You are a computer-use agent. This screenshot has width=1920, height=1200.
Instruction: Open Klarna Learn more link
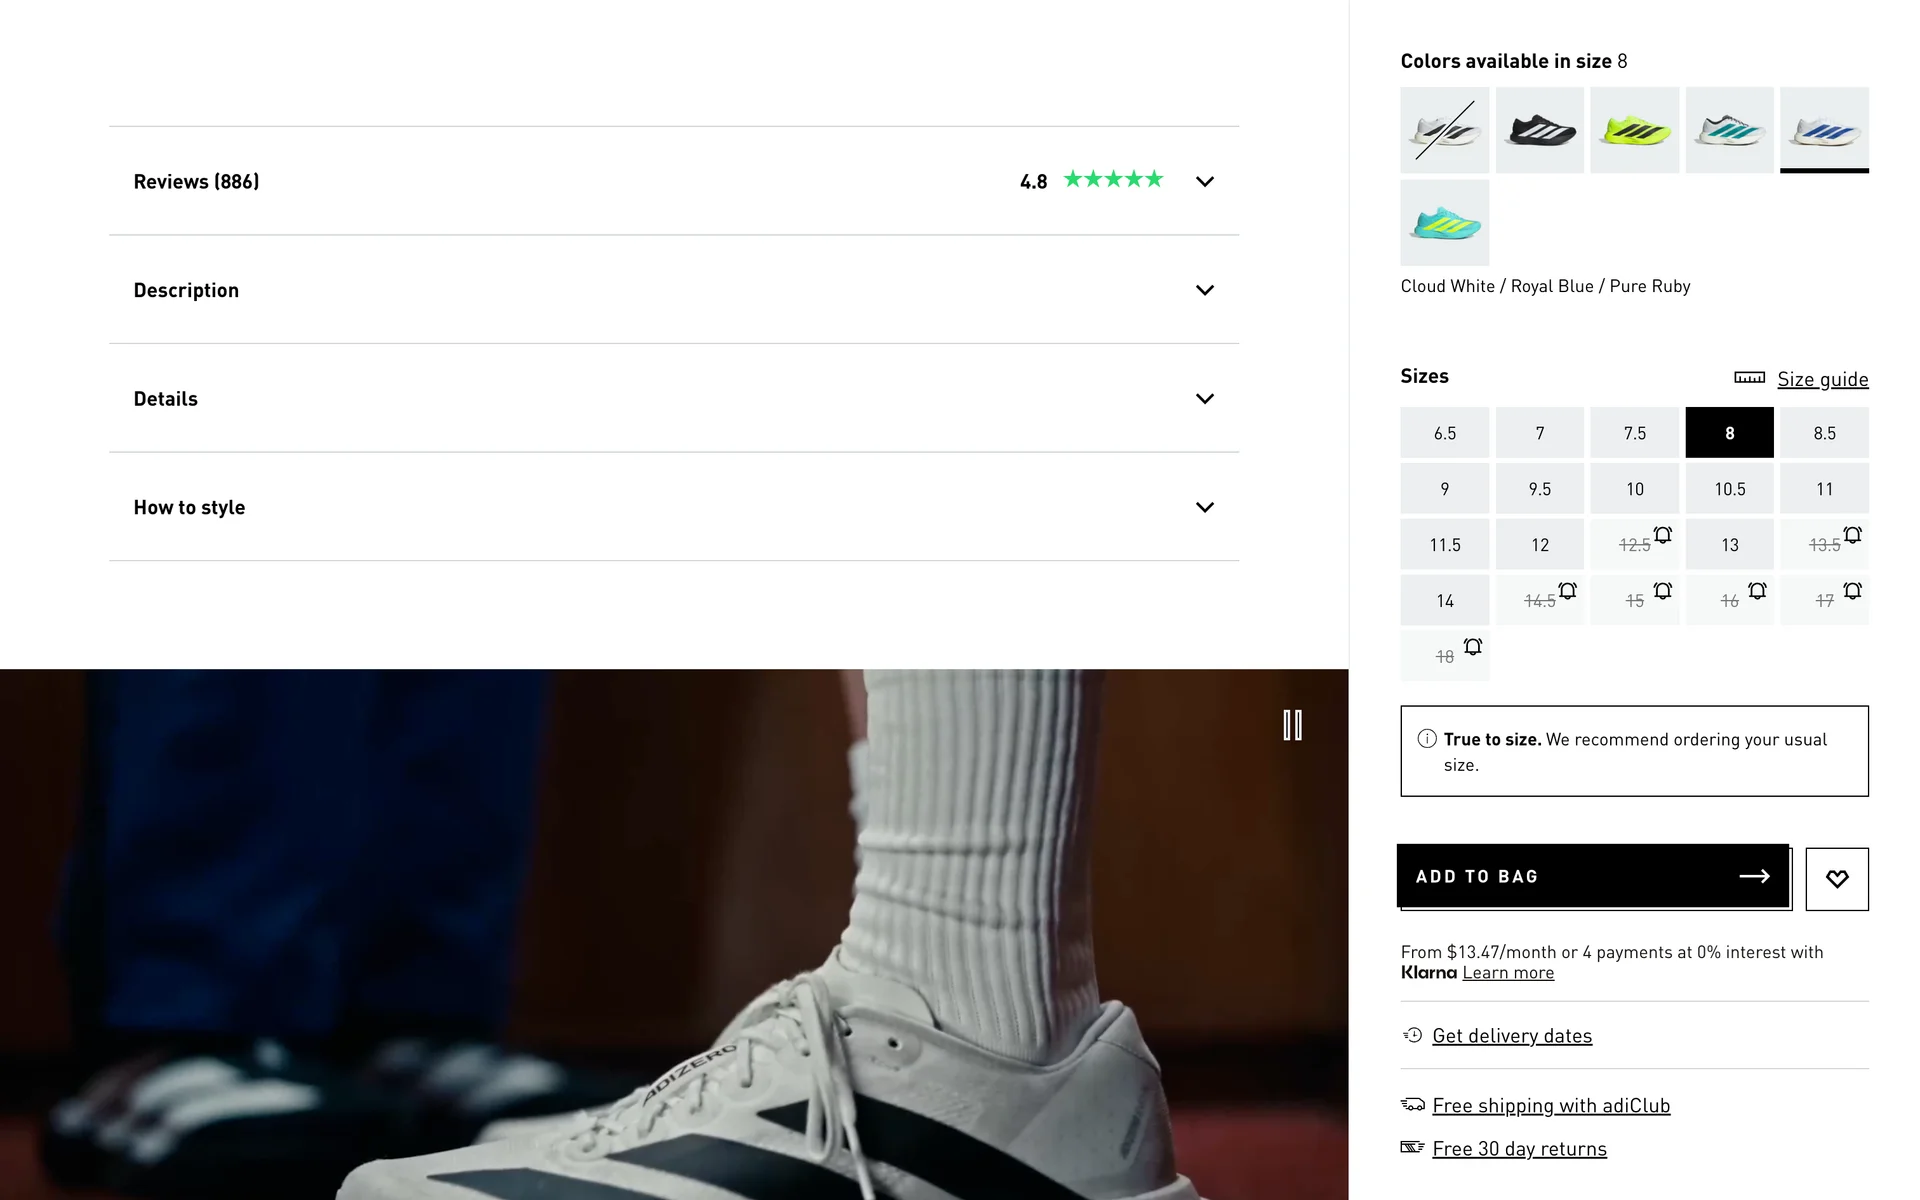(x=1507, y=973)
